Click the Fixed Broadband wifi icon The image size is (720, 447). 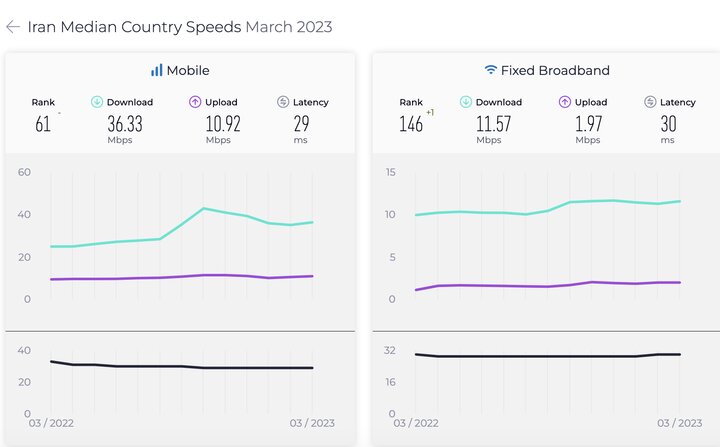491,70
